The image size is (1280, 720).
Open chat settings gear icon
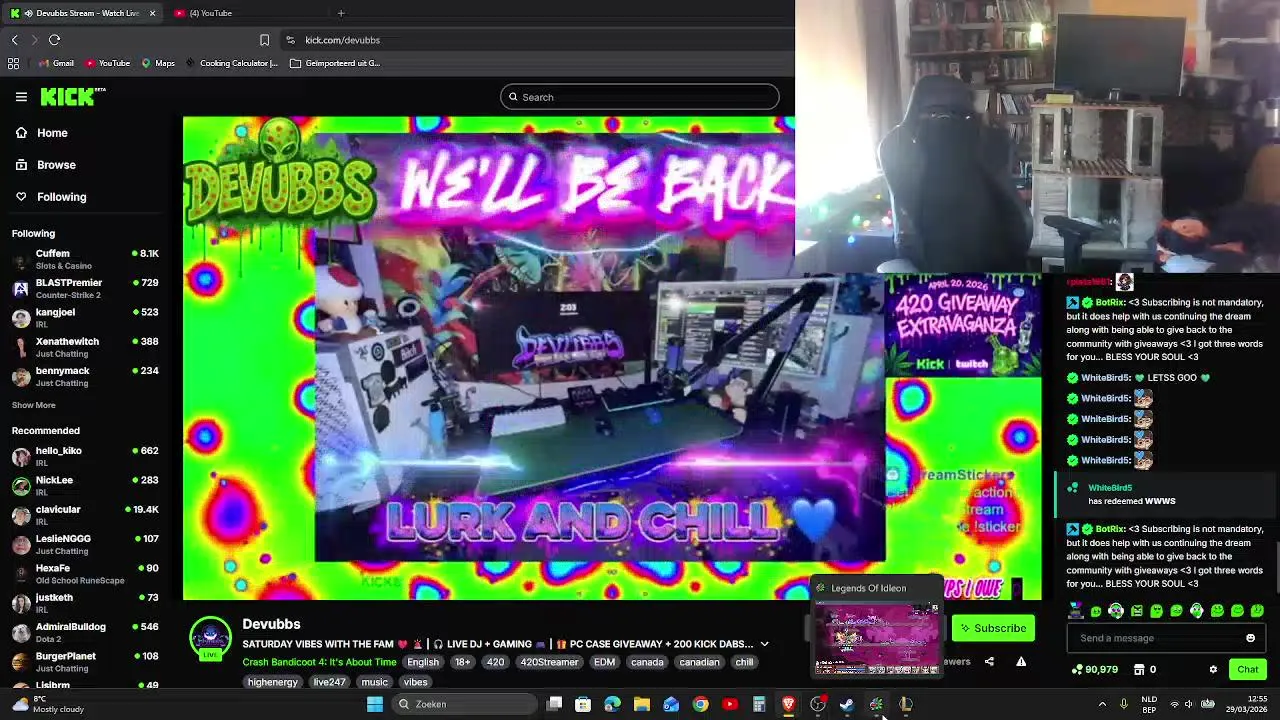1213,669
